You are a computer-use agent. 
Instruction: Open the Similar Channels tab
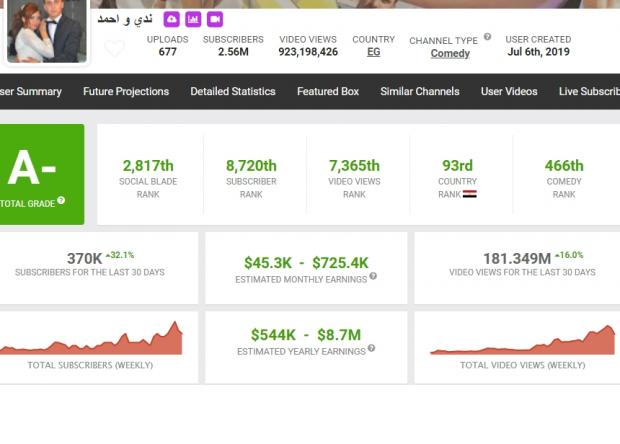point(420,91)
